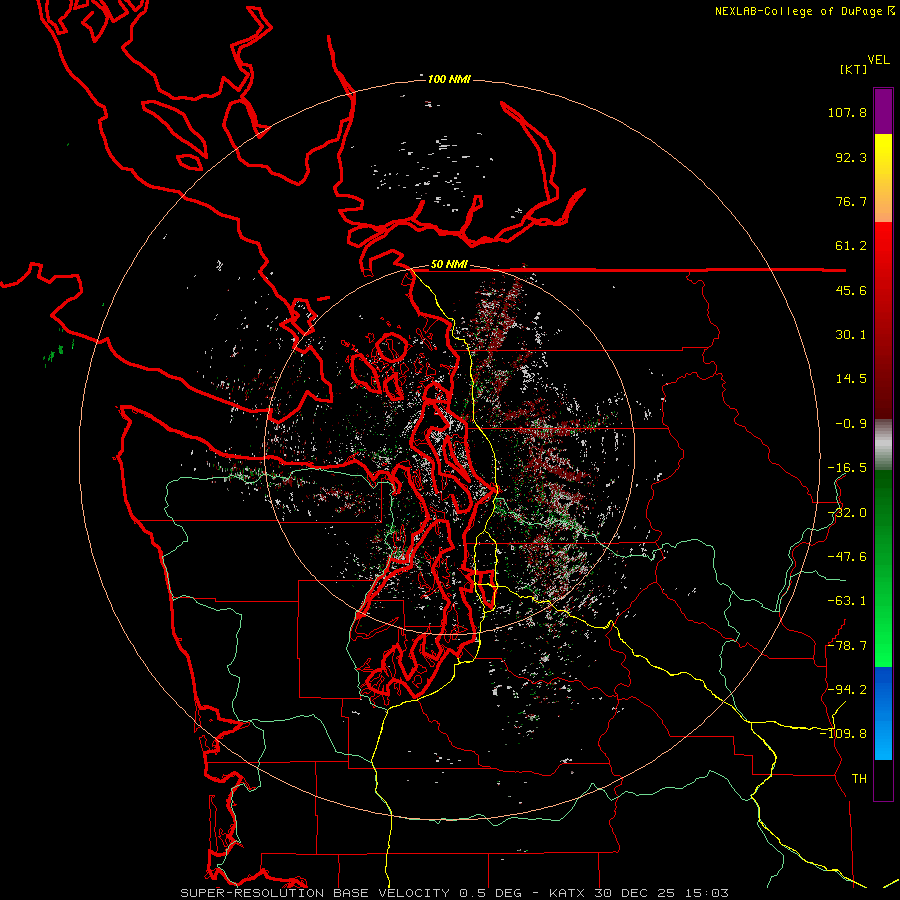Click the 107.8 legend value
The image size is (900, 900).
click(x=847, y=112)
